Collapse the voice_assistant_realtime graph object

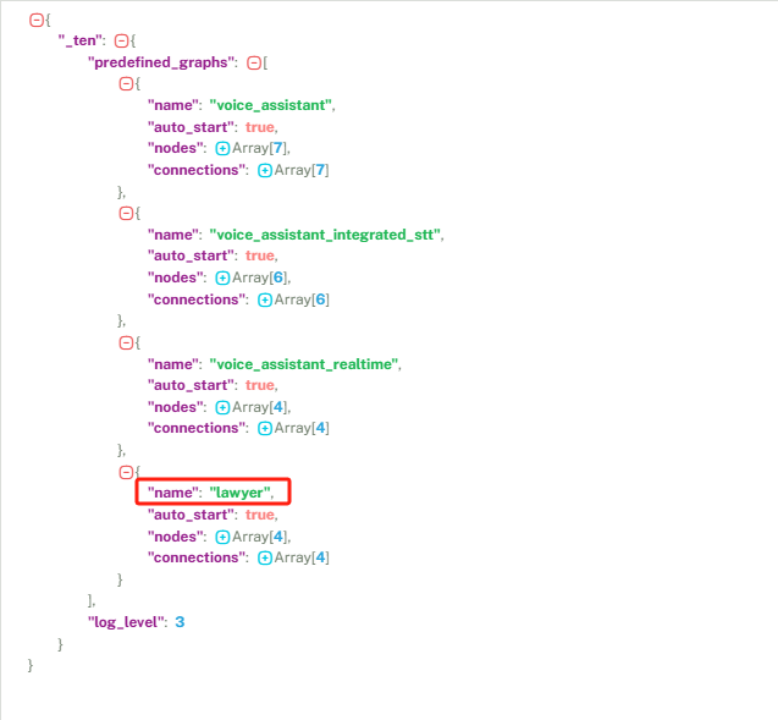pyautogui.click(x=126, y=343)
